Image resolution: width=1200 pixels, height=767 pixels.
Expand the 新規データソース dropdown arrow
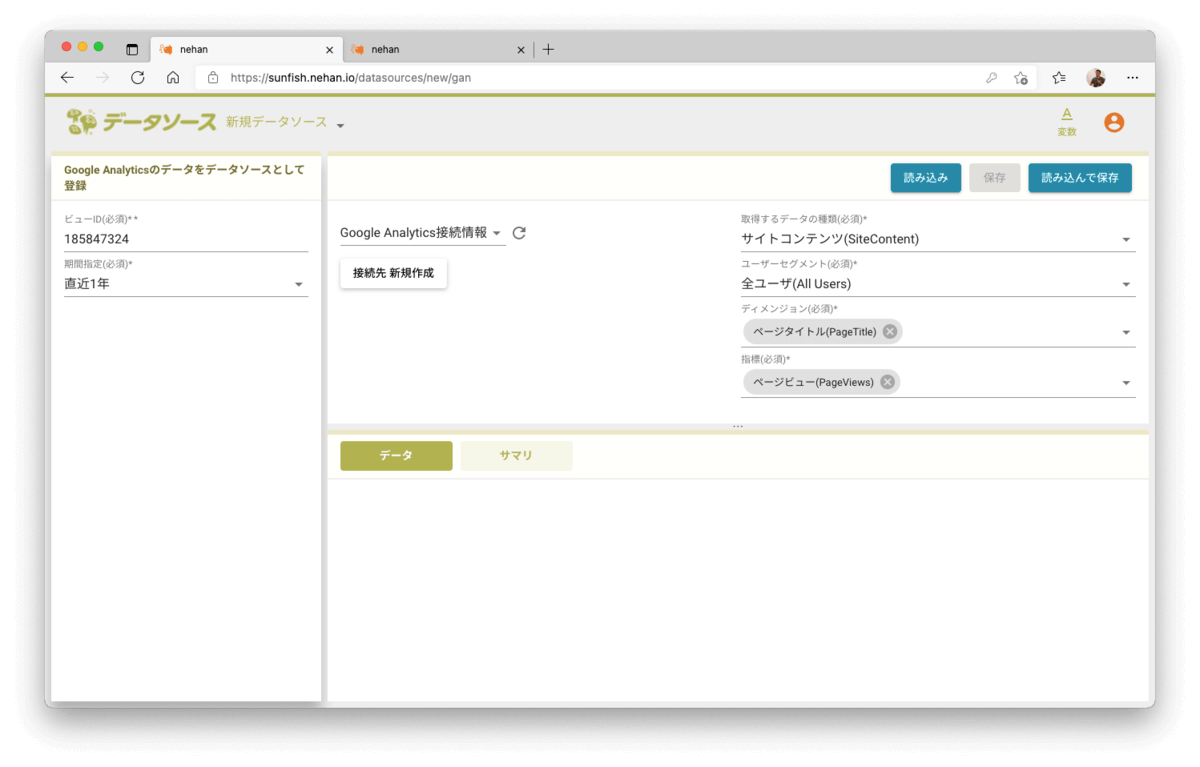click(340, 126)
